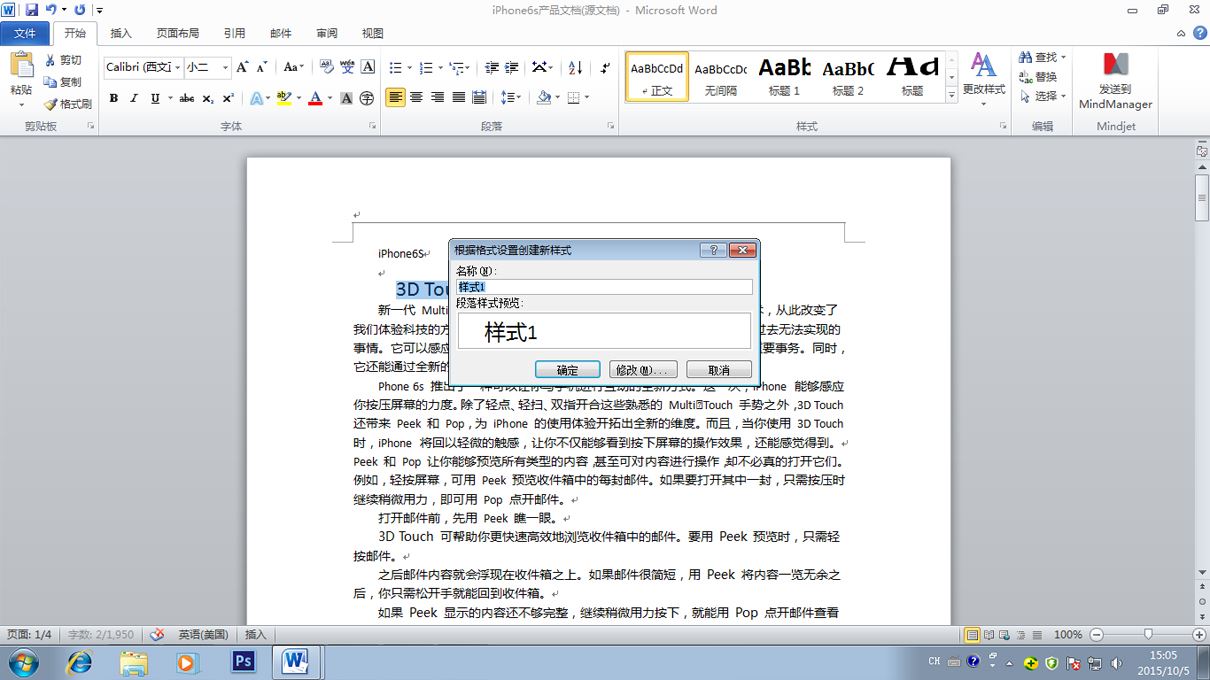Select the Format Painter (格式刷) tool
The image size is (1210, 680).
68,104
